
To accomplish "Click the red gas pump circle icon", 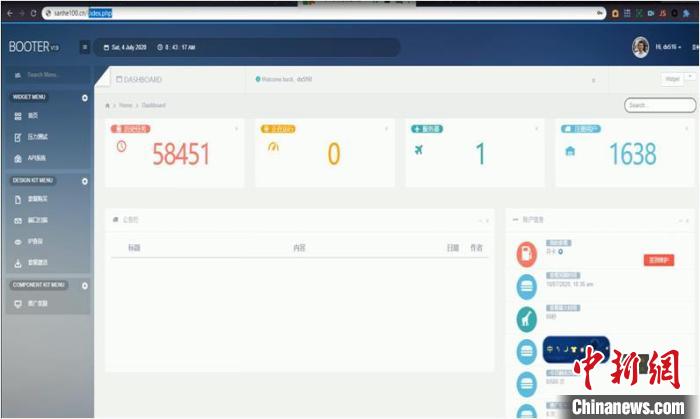I will click(527, 255).
